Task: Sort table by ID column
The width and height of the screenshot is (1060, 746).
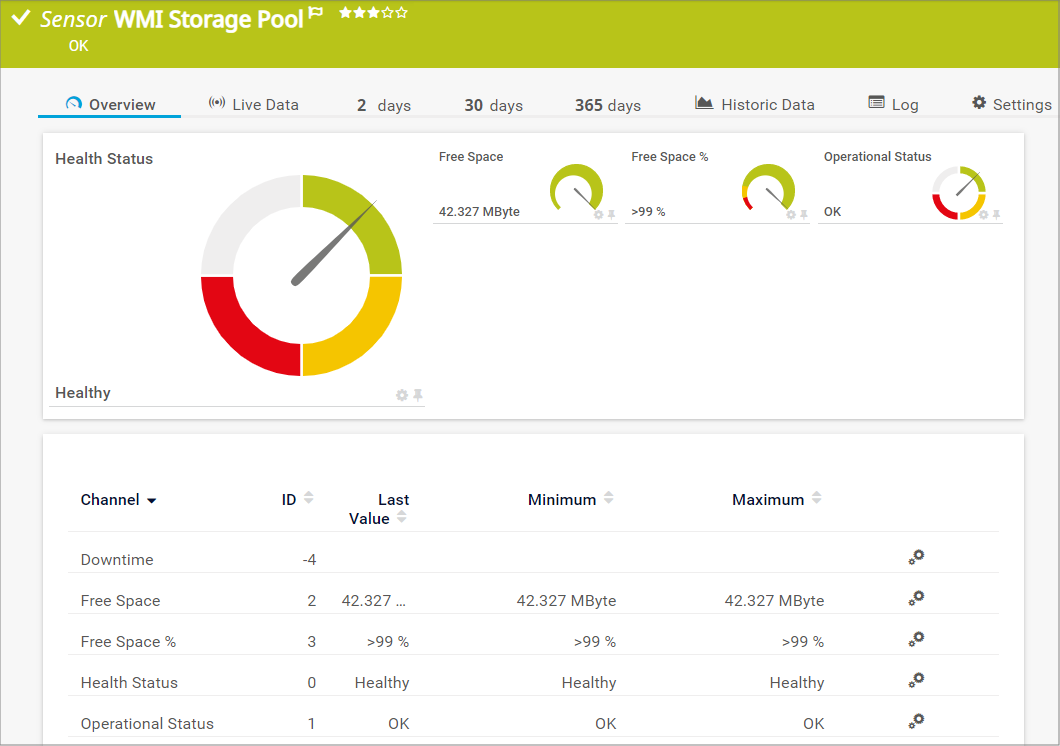Action: click(308, 499)
